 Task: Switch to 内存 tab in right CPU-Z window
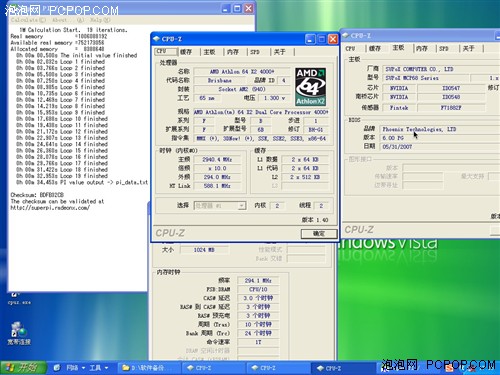(x=422, y=48)
